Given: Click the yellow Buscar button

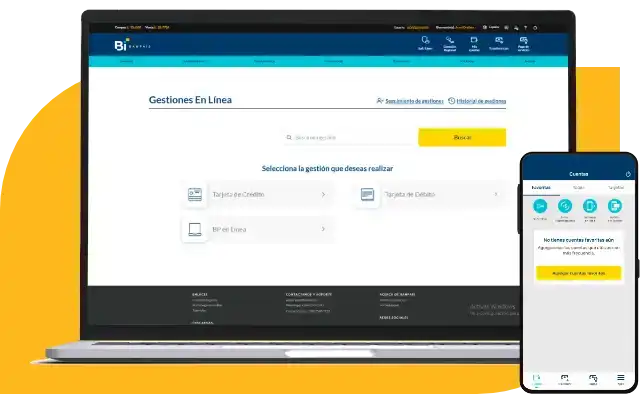Looking at the screenshot, I should point(462,137).
